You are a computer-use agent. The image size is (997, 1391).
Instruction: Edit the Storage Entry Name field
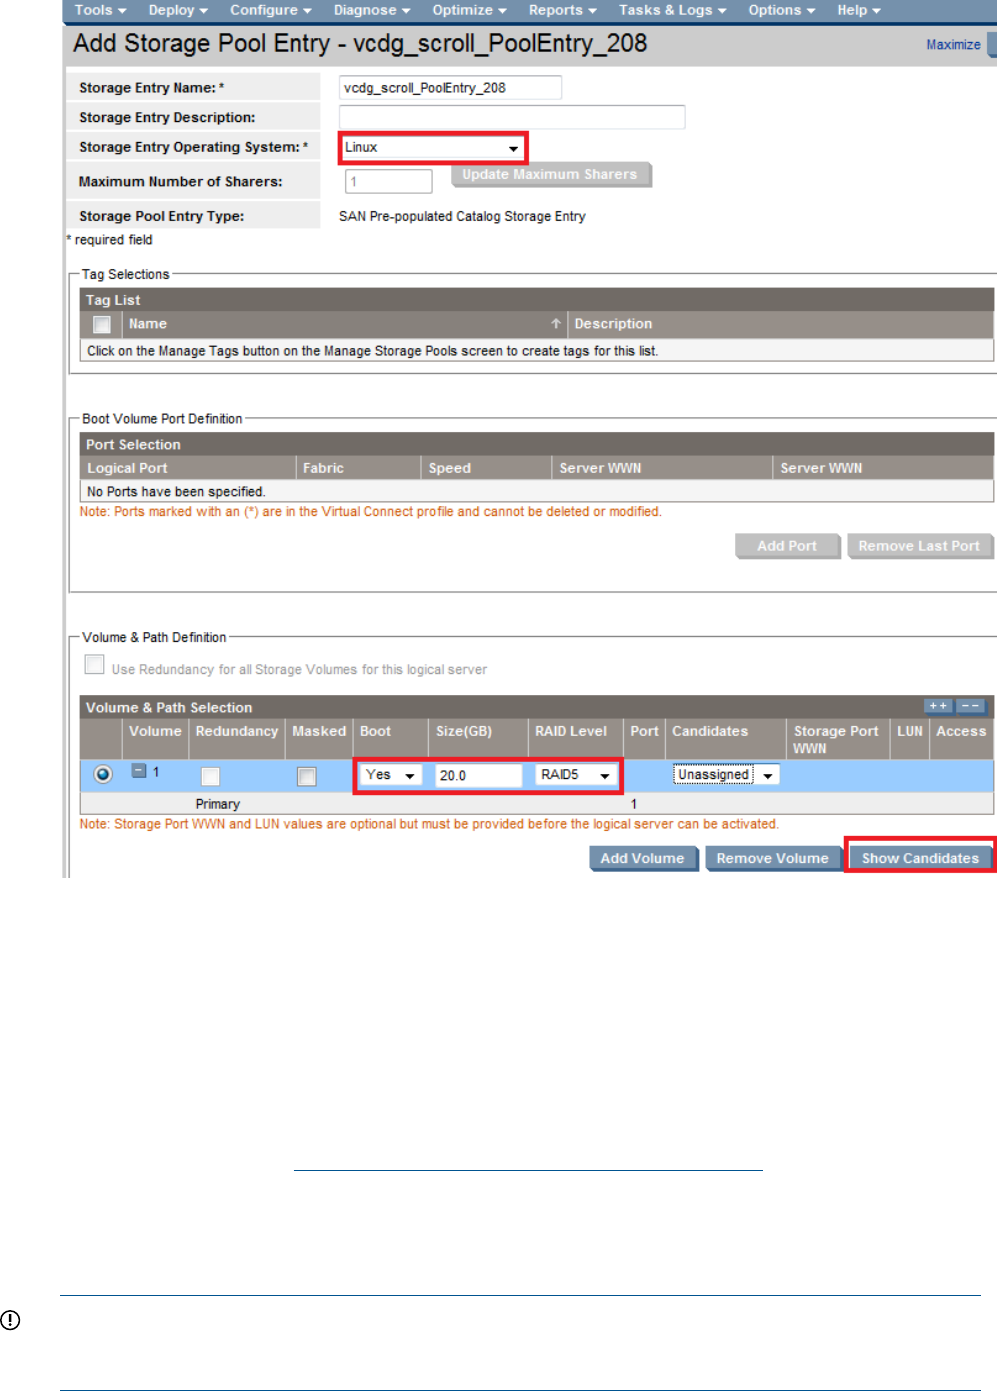(x=450, y=88)
